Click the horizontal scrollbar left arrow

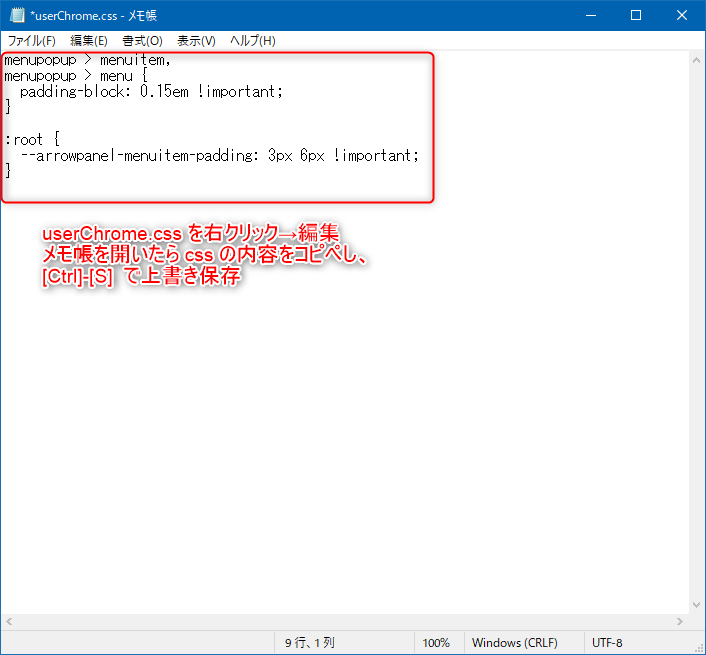point(9,622)
